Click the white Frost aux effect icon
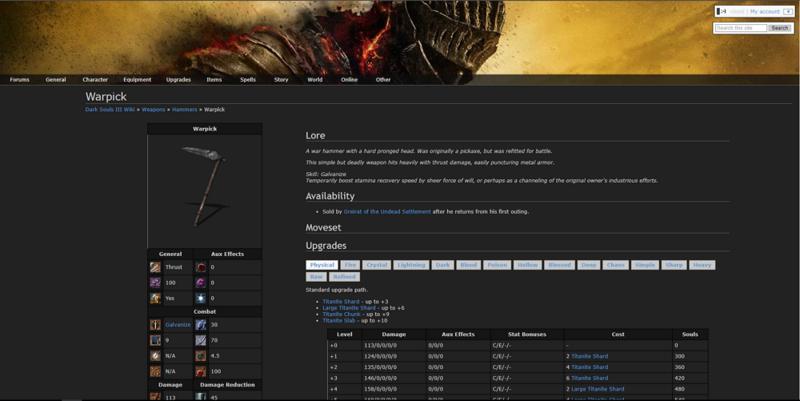800x401 pixels. tap(201, 298)
